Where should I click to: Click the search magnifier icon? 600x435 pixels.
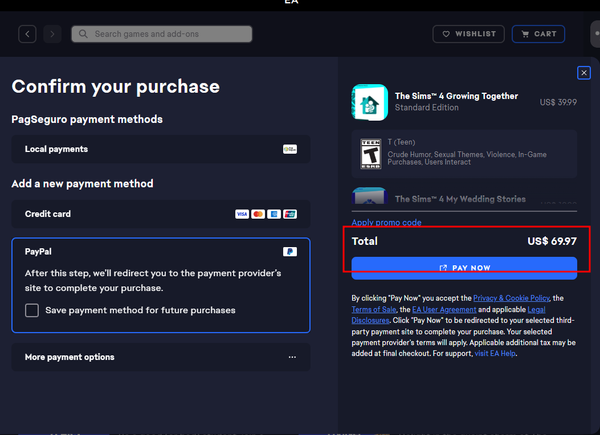click(83, 34)
